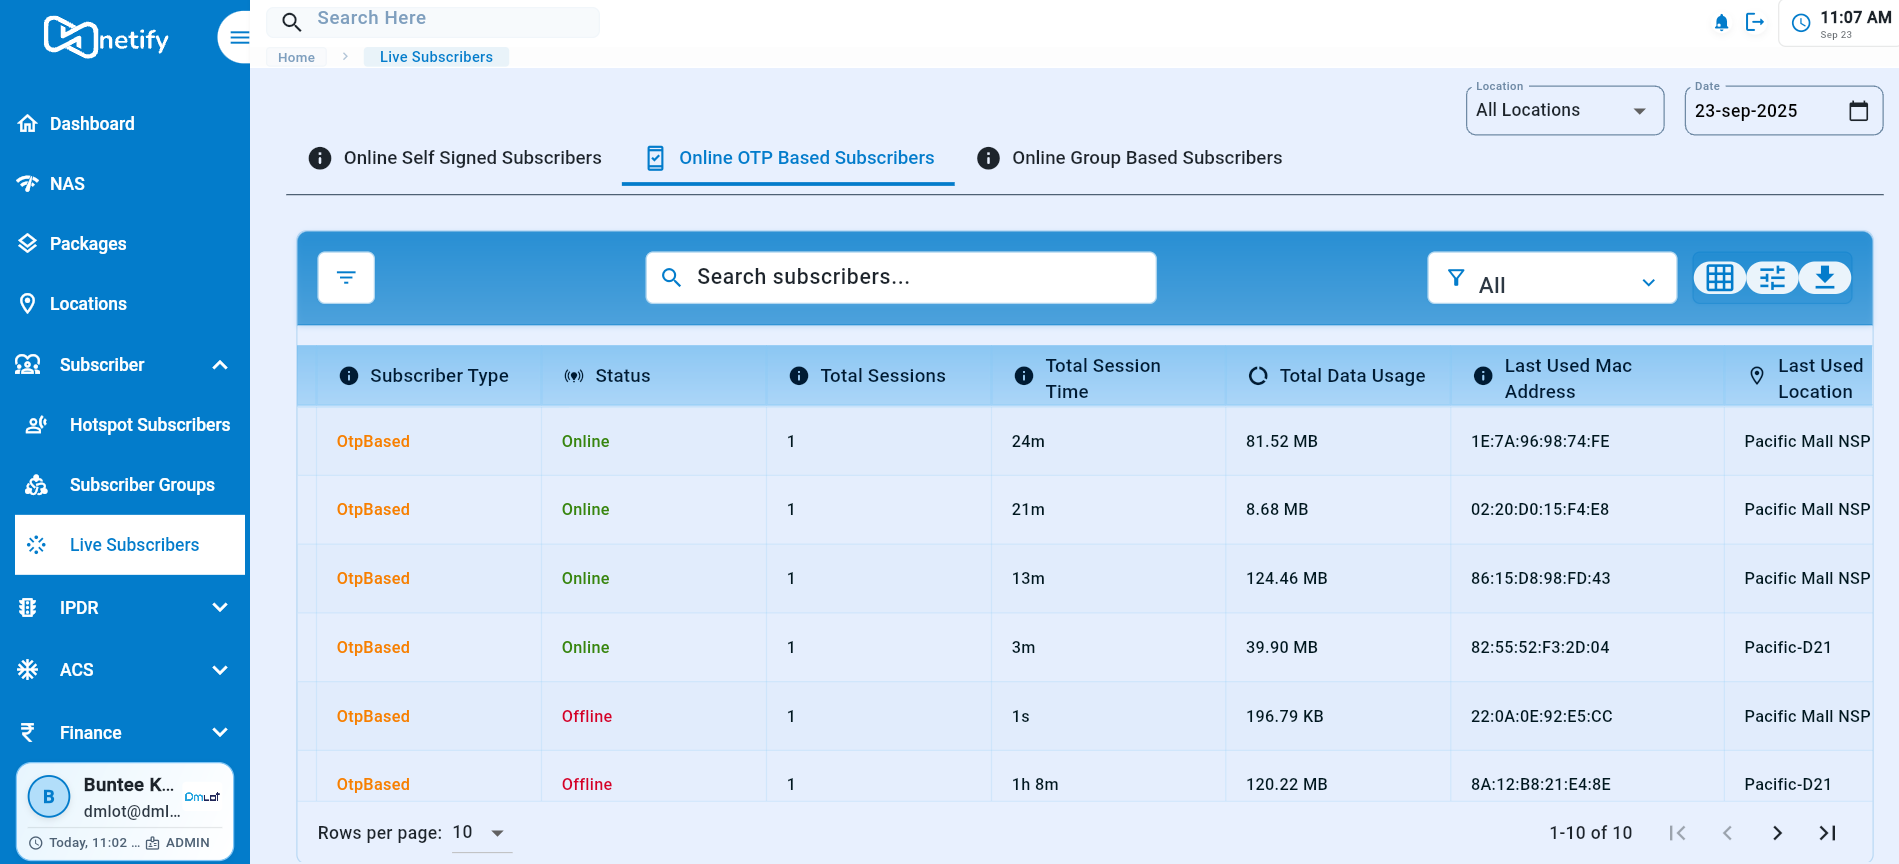Click the Home breadcrumb link
The height and width of the screenshot is (864, 1899).
(x=296, y=57)
